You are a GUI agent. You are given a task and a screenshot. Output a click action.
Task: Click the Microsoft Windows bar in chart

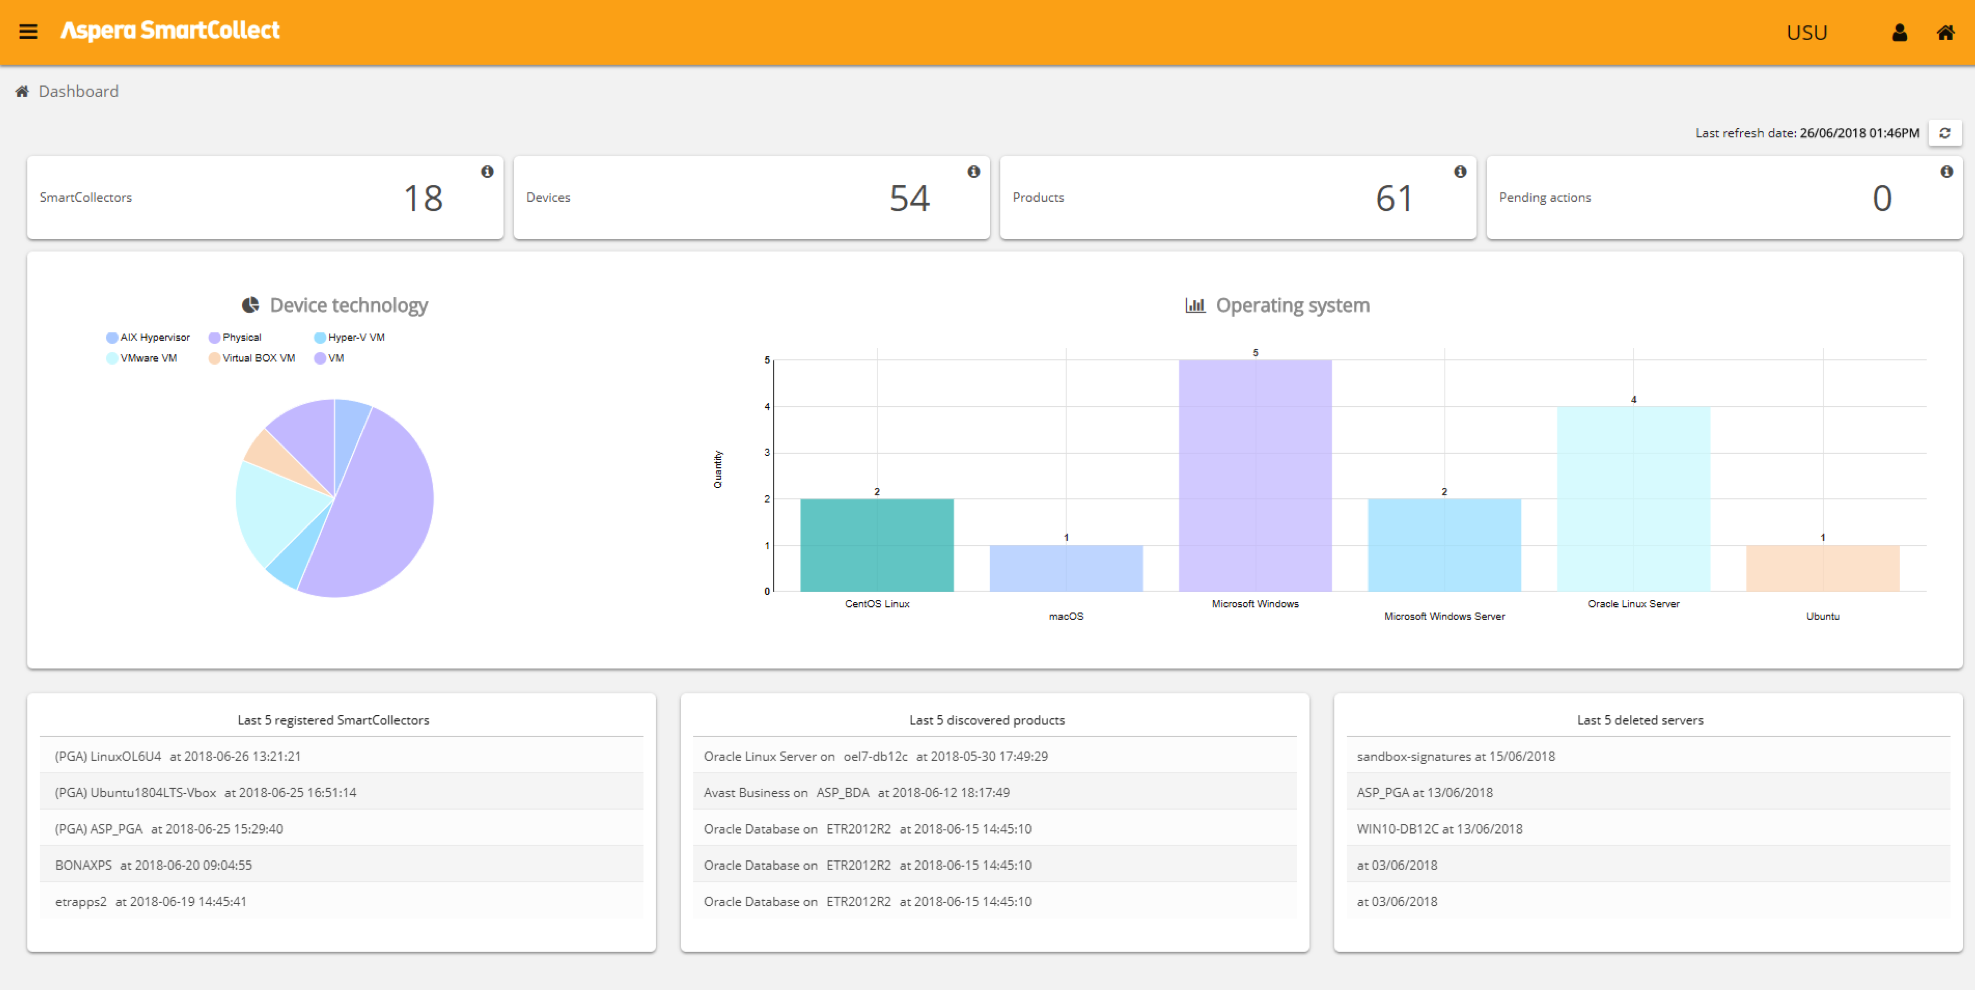tap(1255, 475)
